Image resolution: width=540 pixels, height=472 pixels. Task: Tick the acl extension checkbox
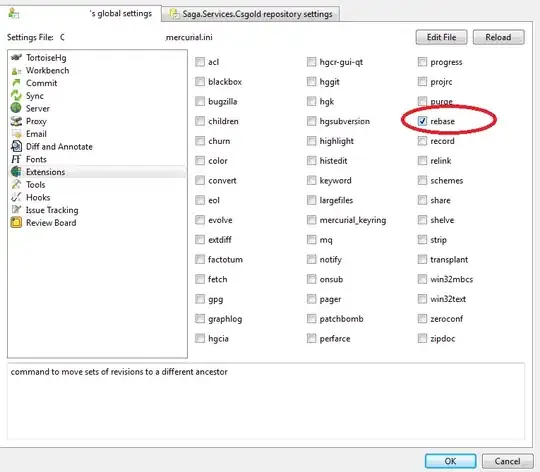coord(200,62)
